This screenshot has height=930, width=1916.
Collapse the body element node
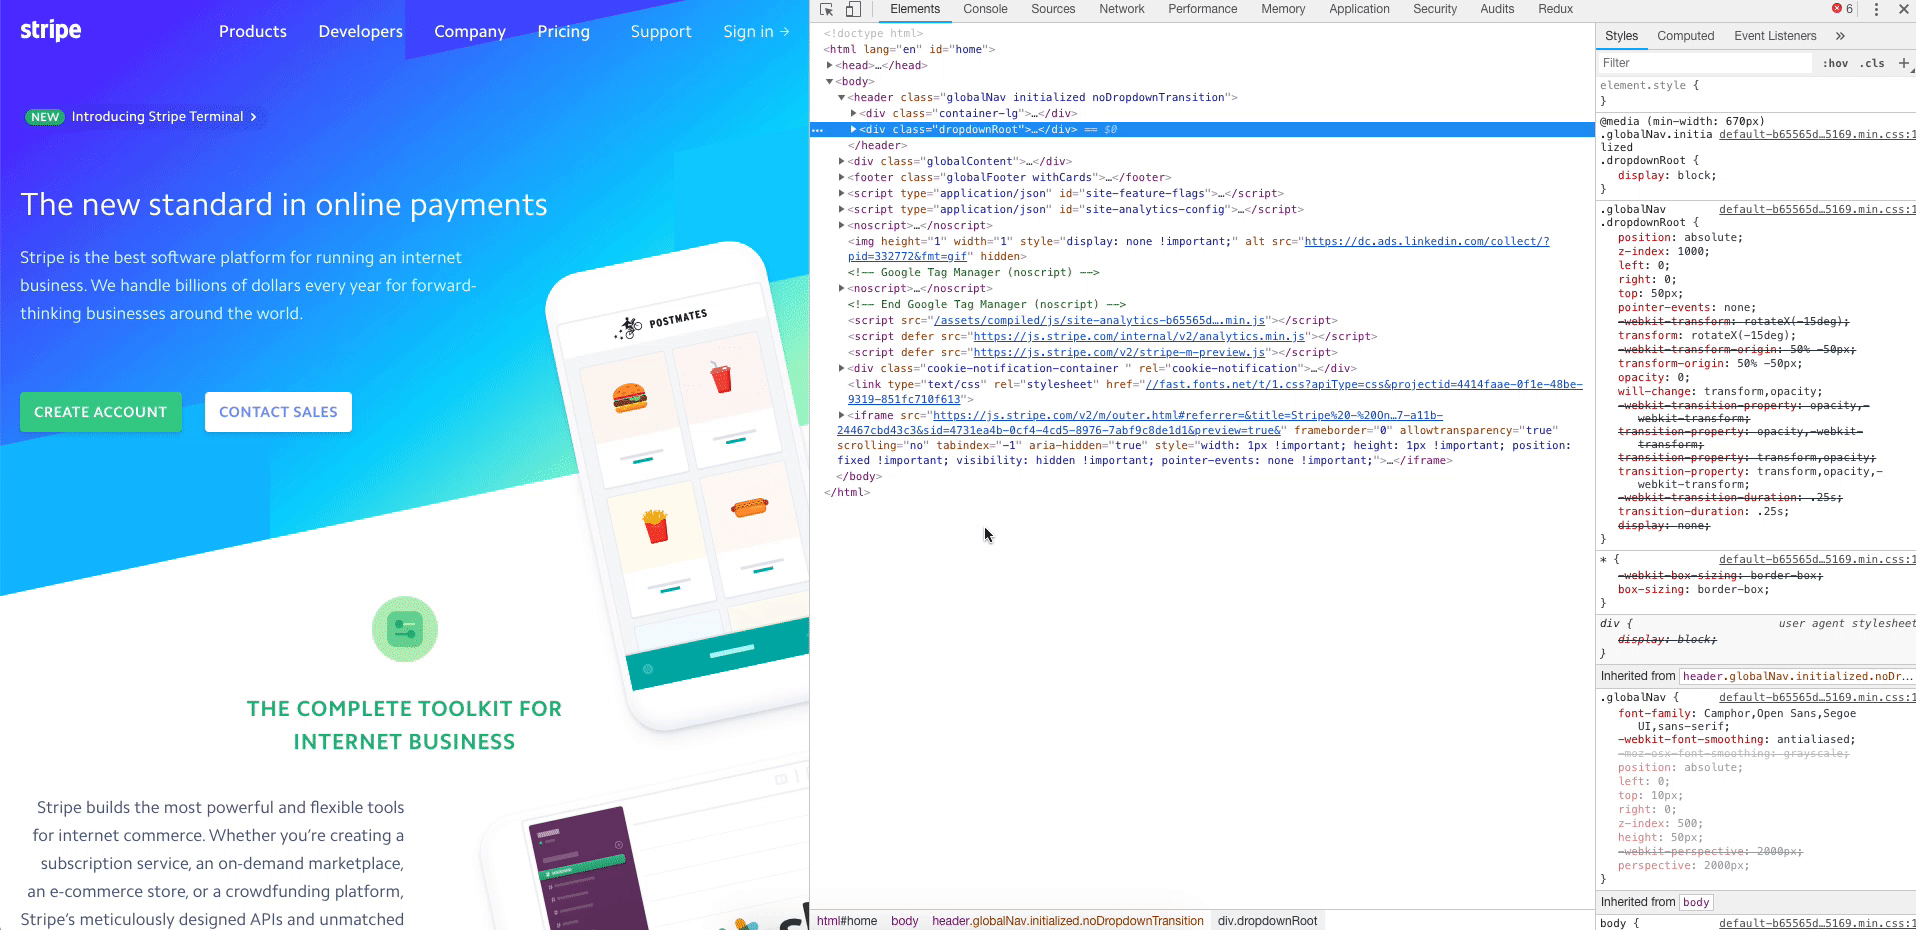click(830, 81)
